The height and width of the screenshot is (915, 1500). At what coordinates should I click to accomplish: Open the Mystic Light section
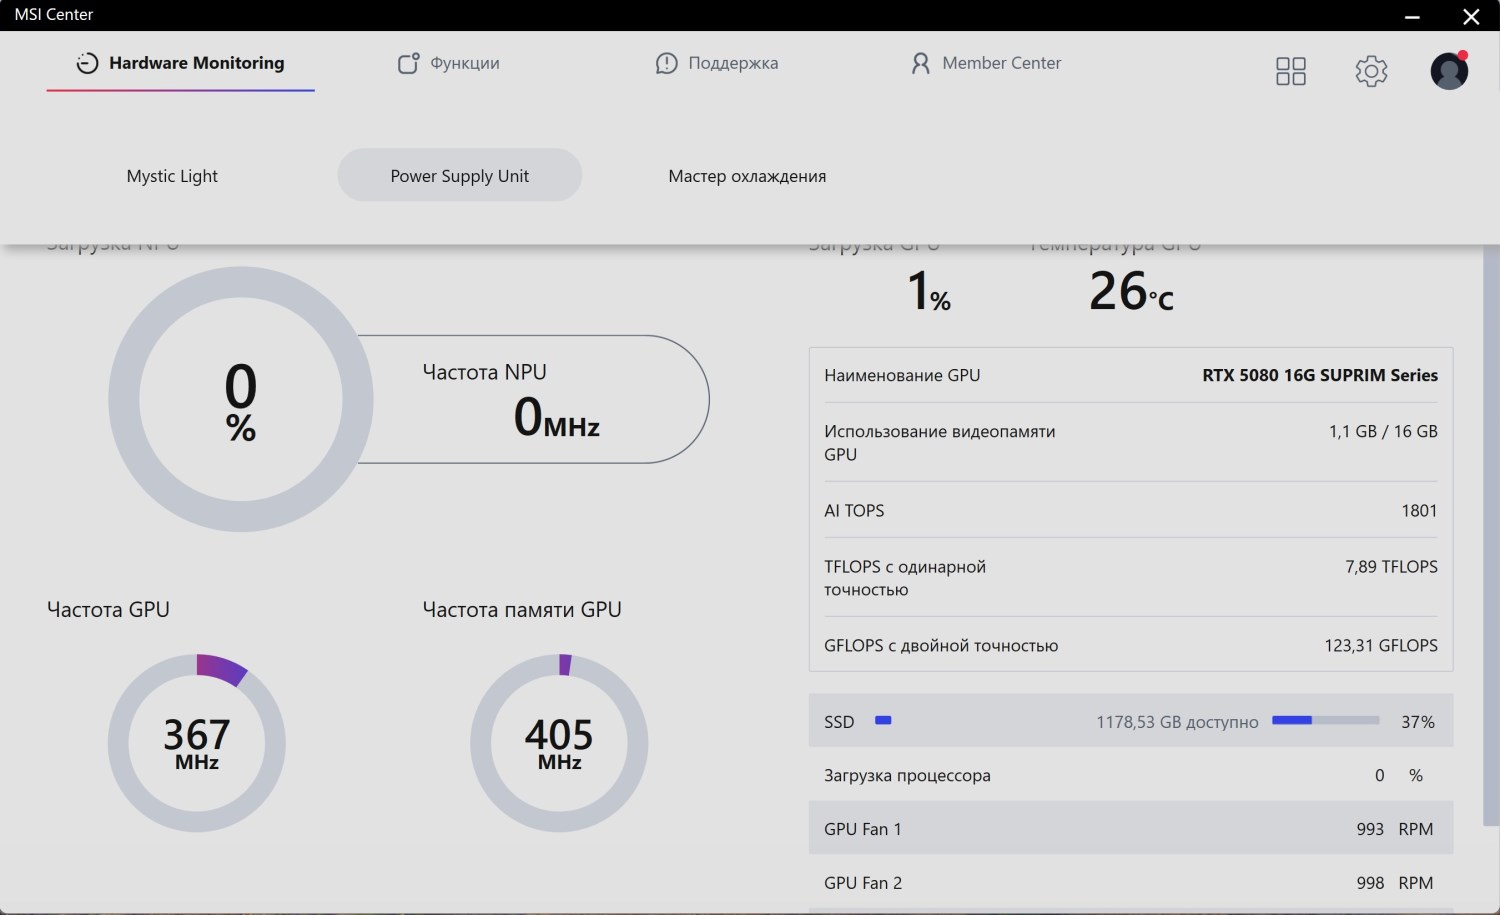tap(172, 176)
